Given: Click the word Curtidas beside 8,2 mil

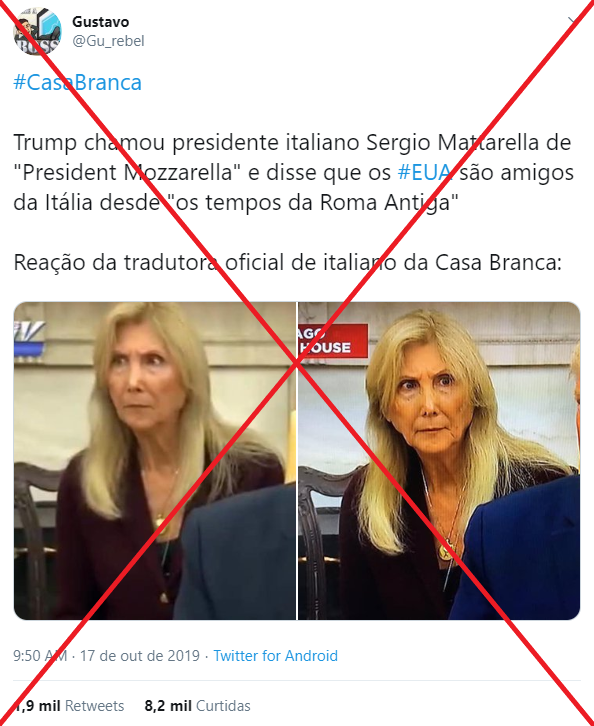Looking at the screenshot, I should click(x=223, y=706).
